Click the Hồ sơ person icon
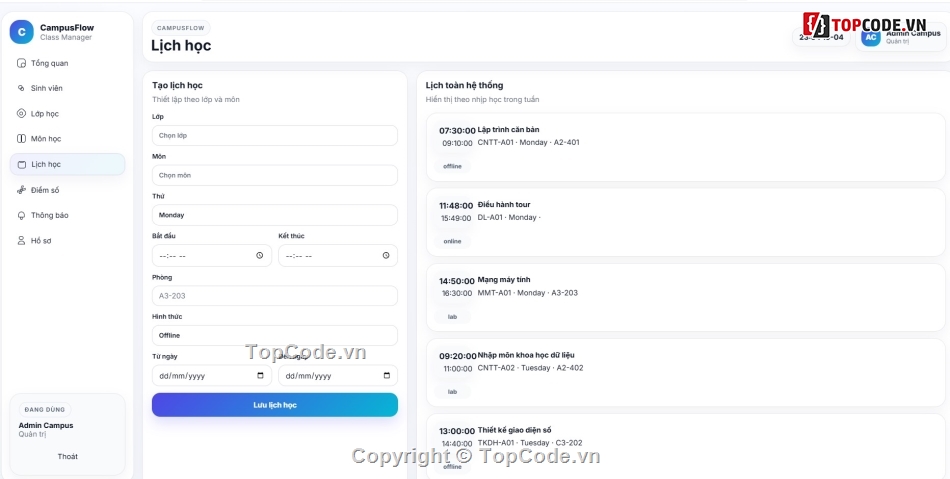 tap(21, 240)
